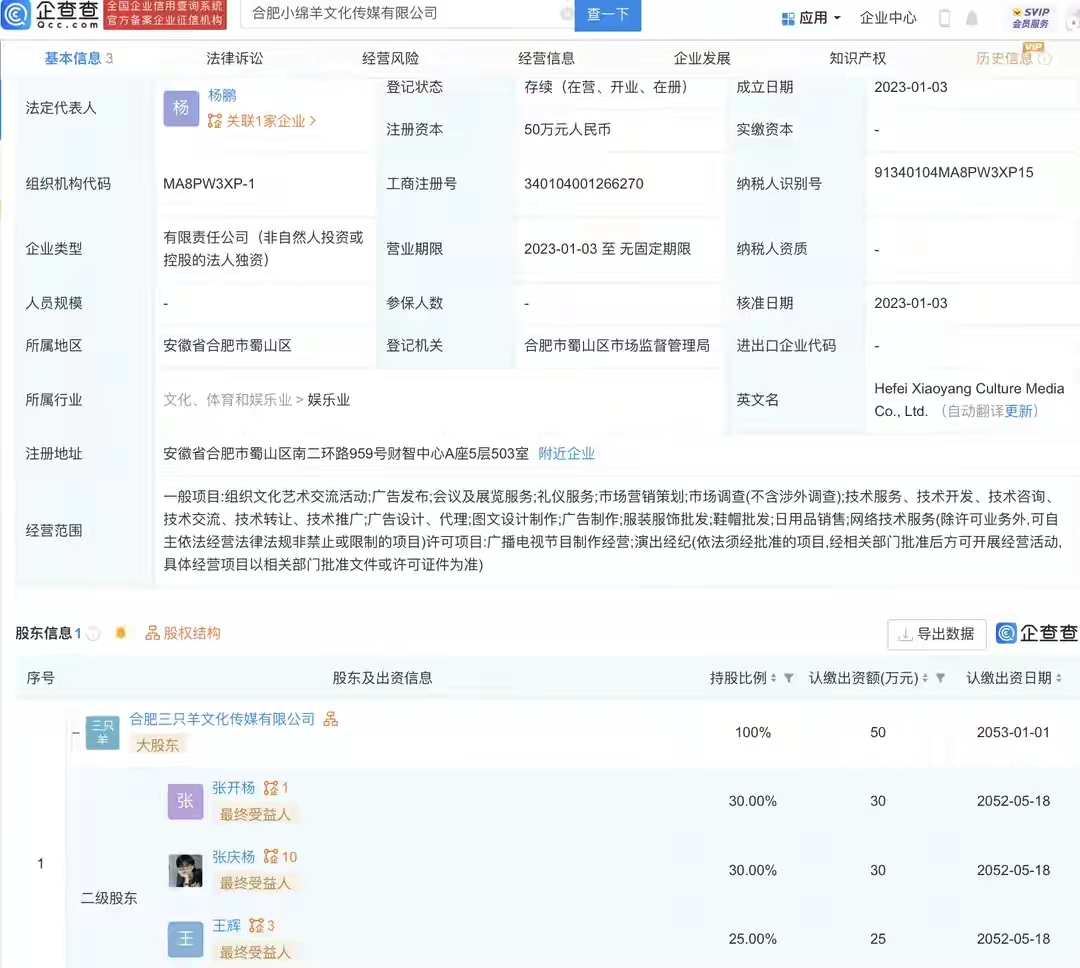This screenshot has height=968, width=1080.
Task: Click the mobile phone icon in header
Action: tap(944, 18)
